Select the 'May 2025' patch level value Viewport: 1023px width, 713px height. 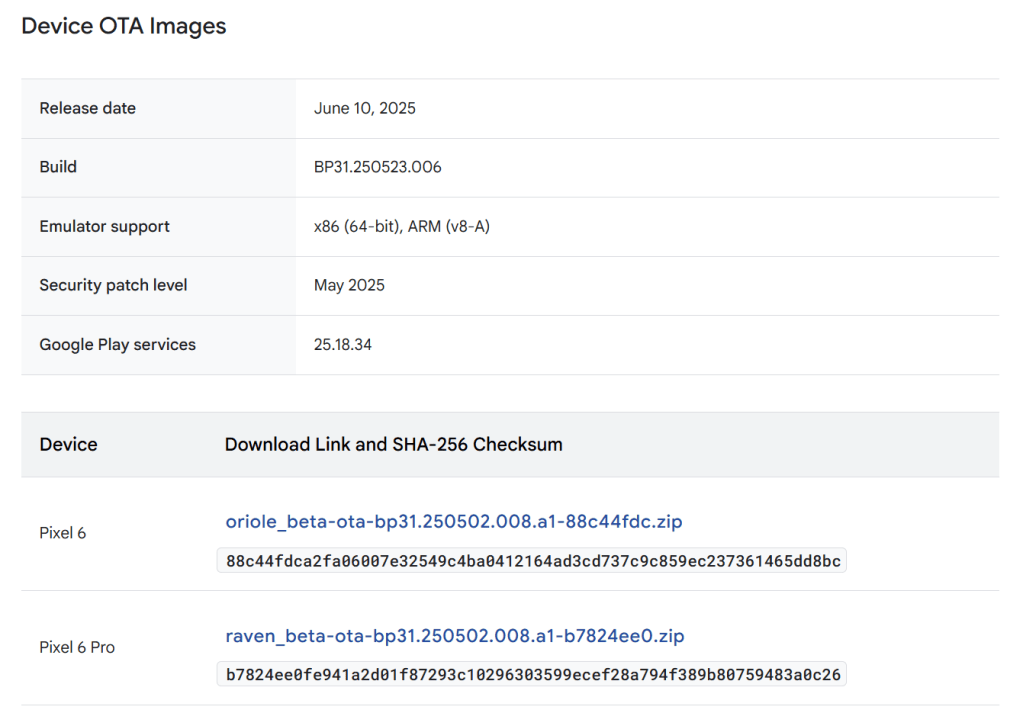coord(349,285)
